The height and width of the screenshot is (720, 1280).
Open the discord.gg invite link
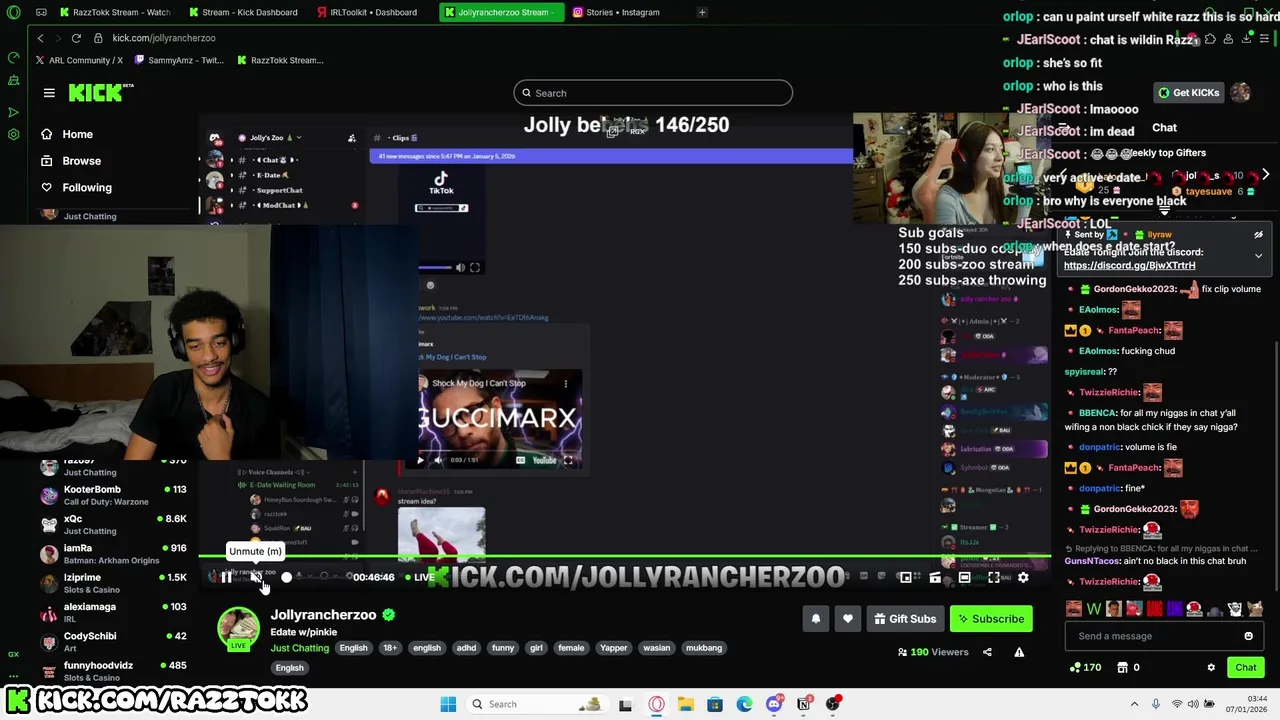click(x=1129, y=266)
